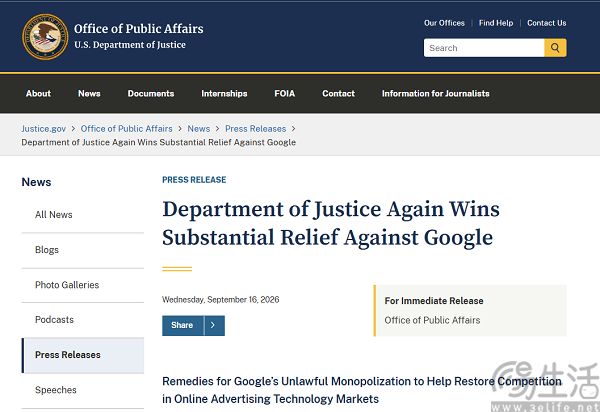Follow the Justice.gov breadcrumb link
The image size is (600, 412).
(44, 129)
